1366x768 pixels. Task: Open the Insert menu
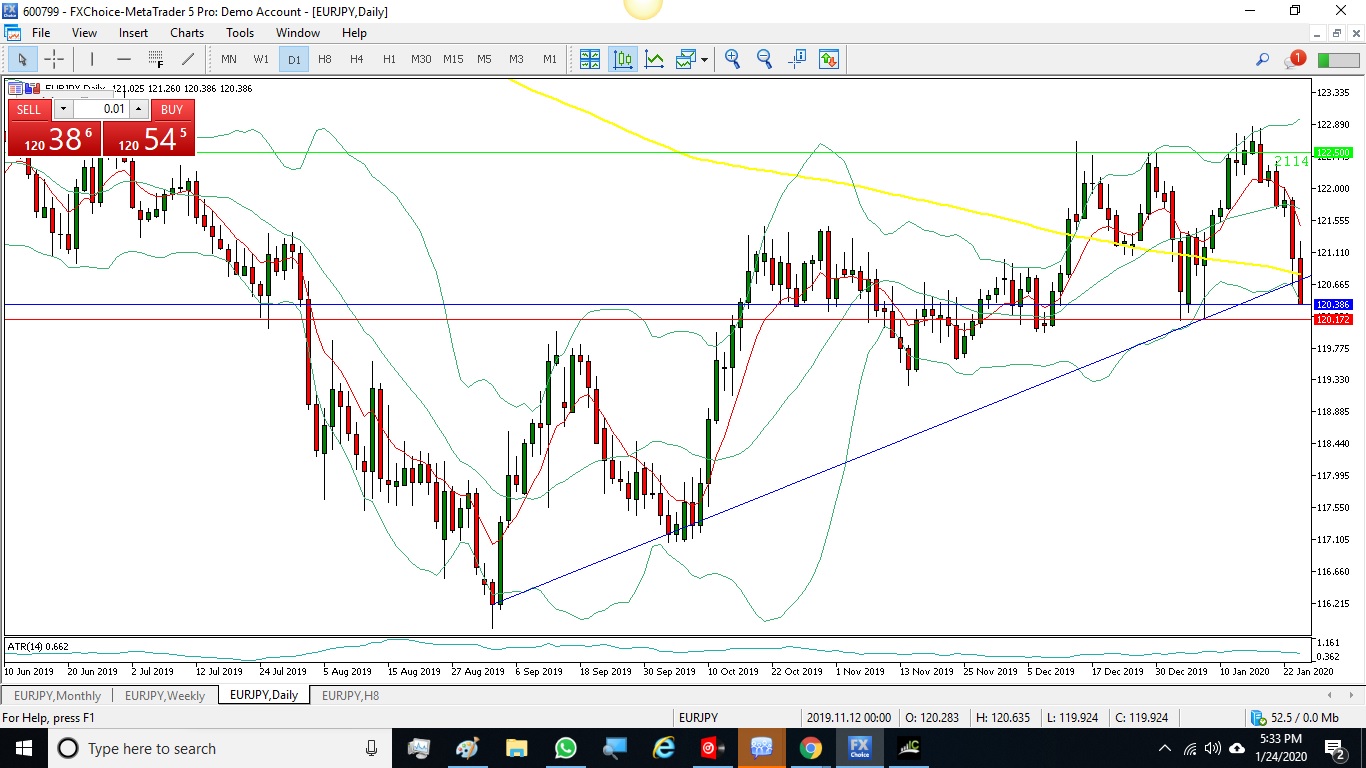coord(133,33)
